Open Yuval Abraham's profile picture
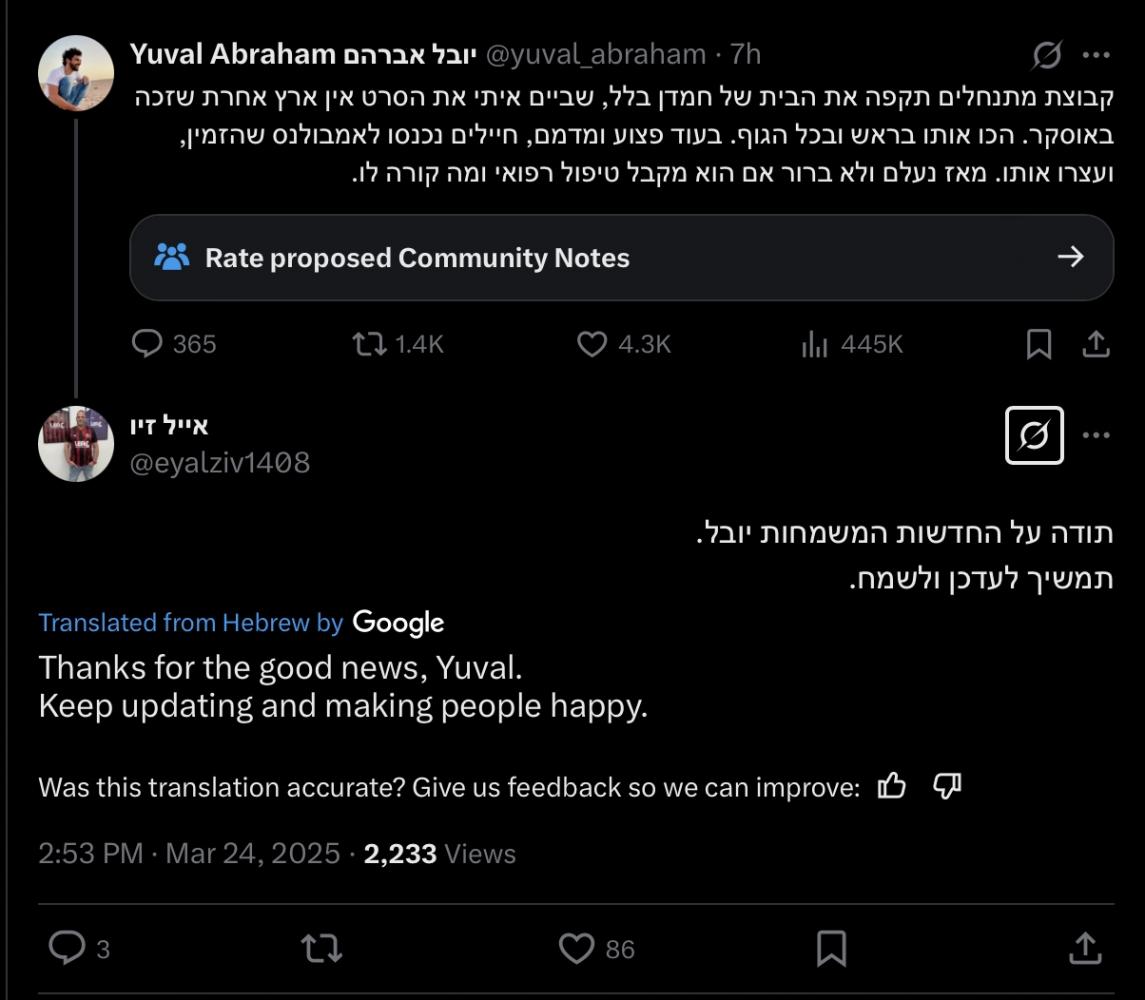The height and width of the screenshot is (1000, 1145). [x=76, y=73]
